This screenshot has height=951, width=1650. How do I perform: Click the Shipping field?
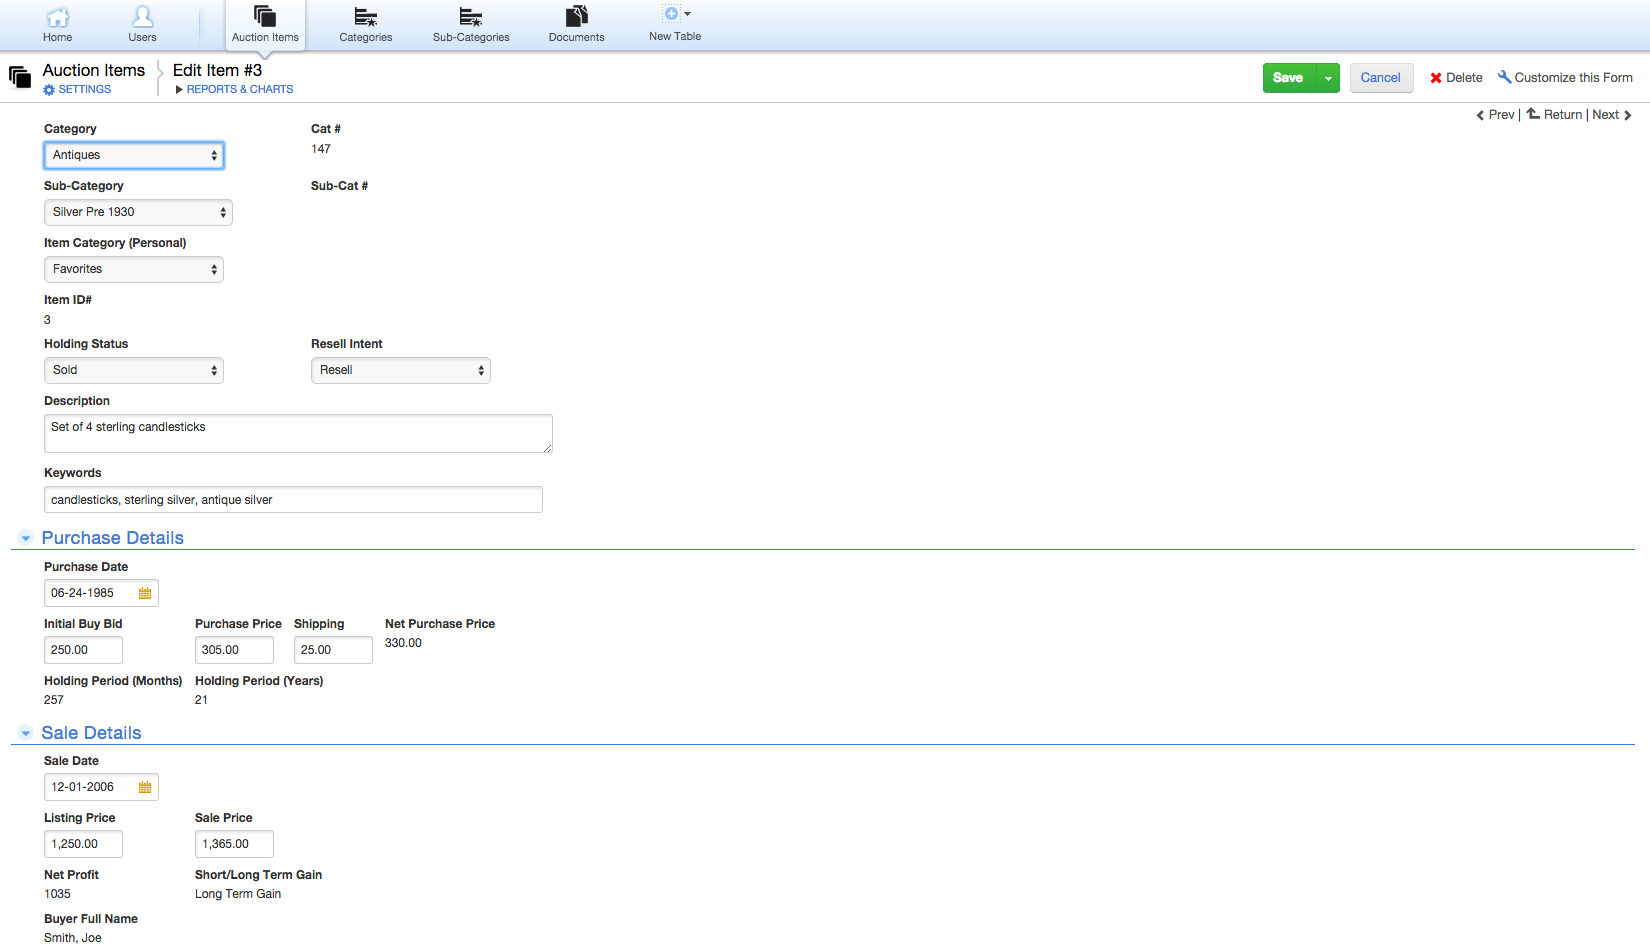[333, 650]
